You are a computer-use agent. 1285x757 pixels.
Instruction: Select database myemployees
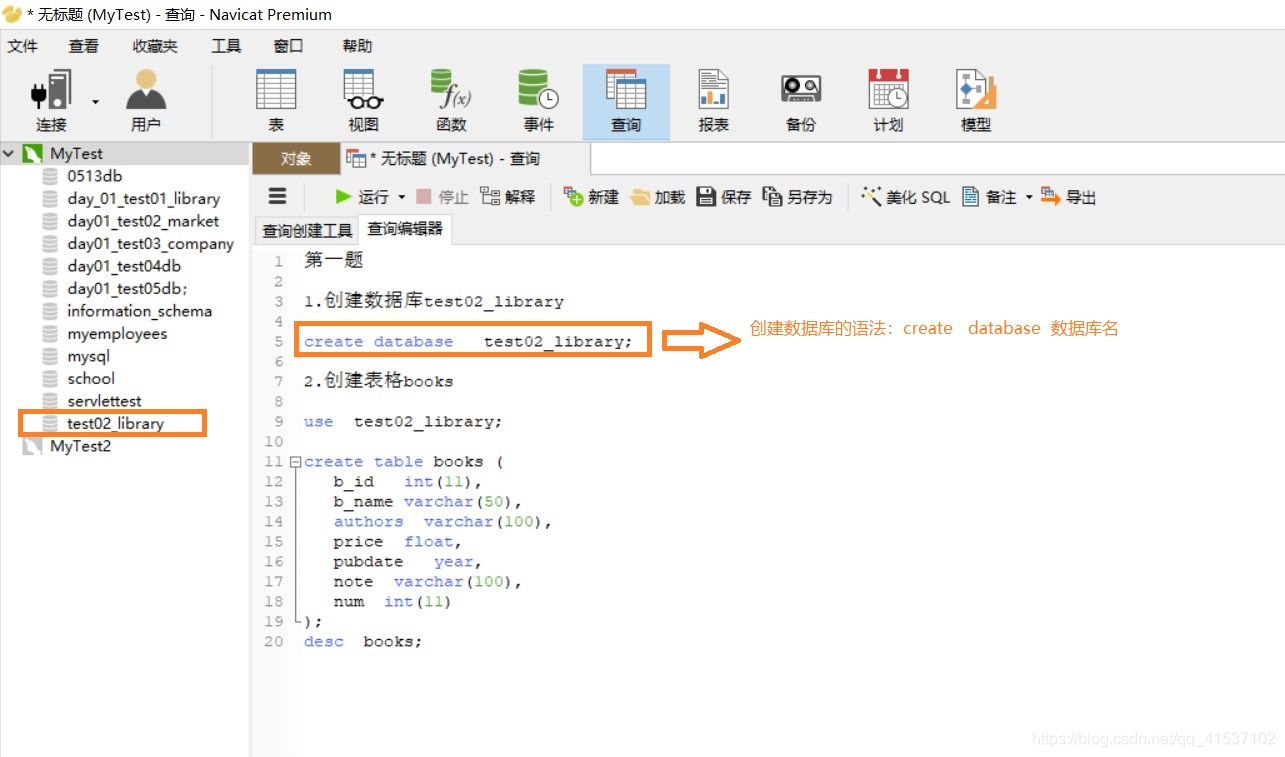(117, 334)
